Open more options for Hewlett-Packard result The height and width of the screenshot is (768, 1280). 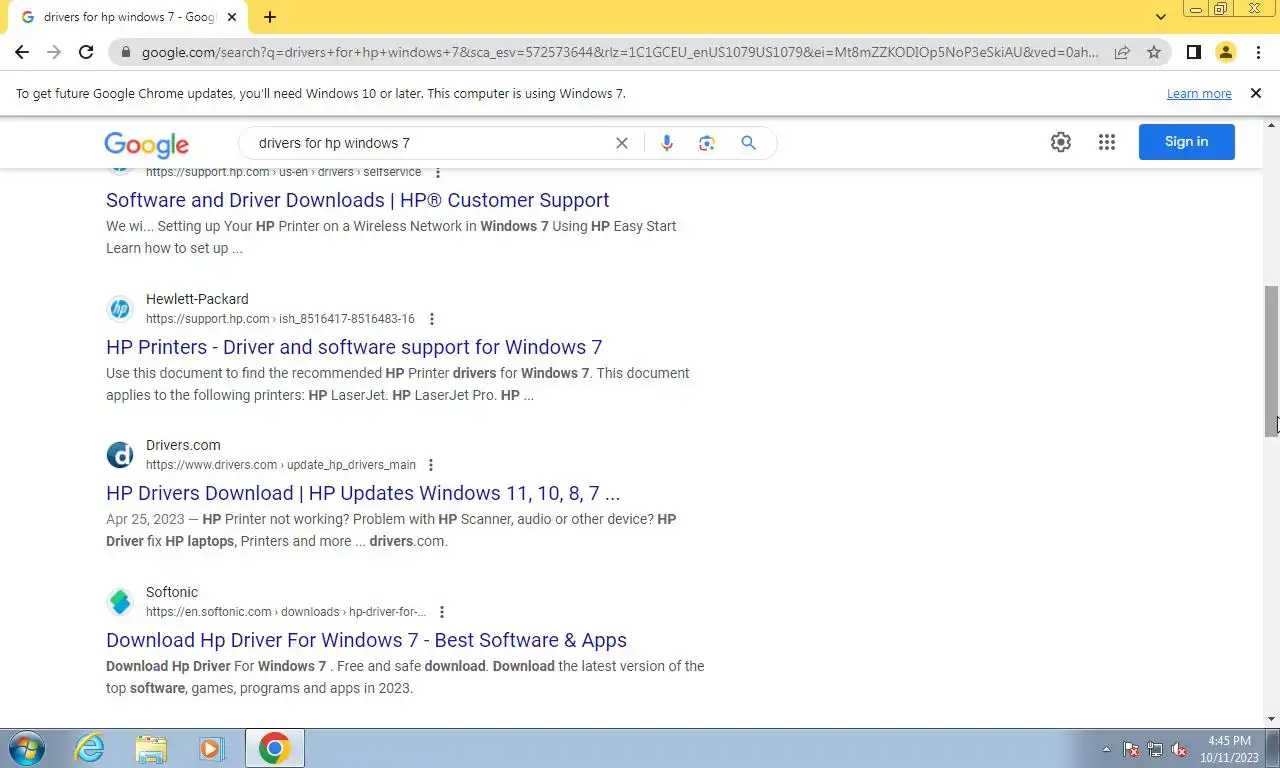pos(432,319)
